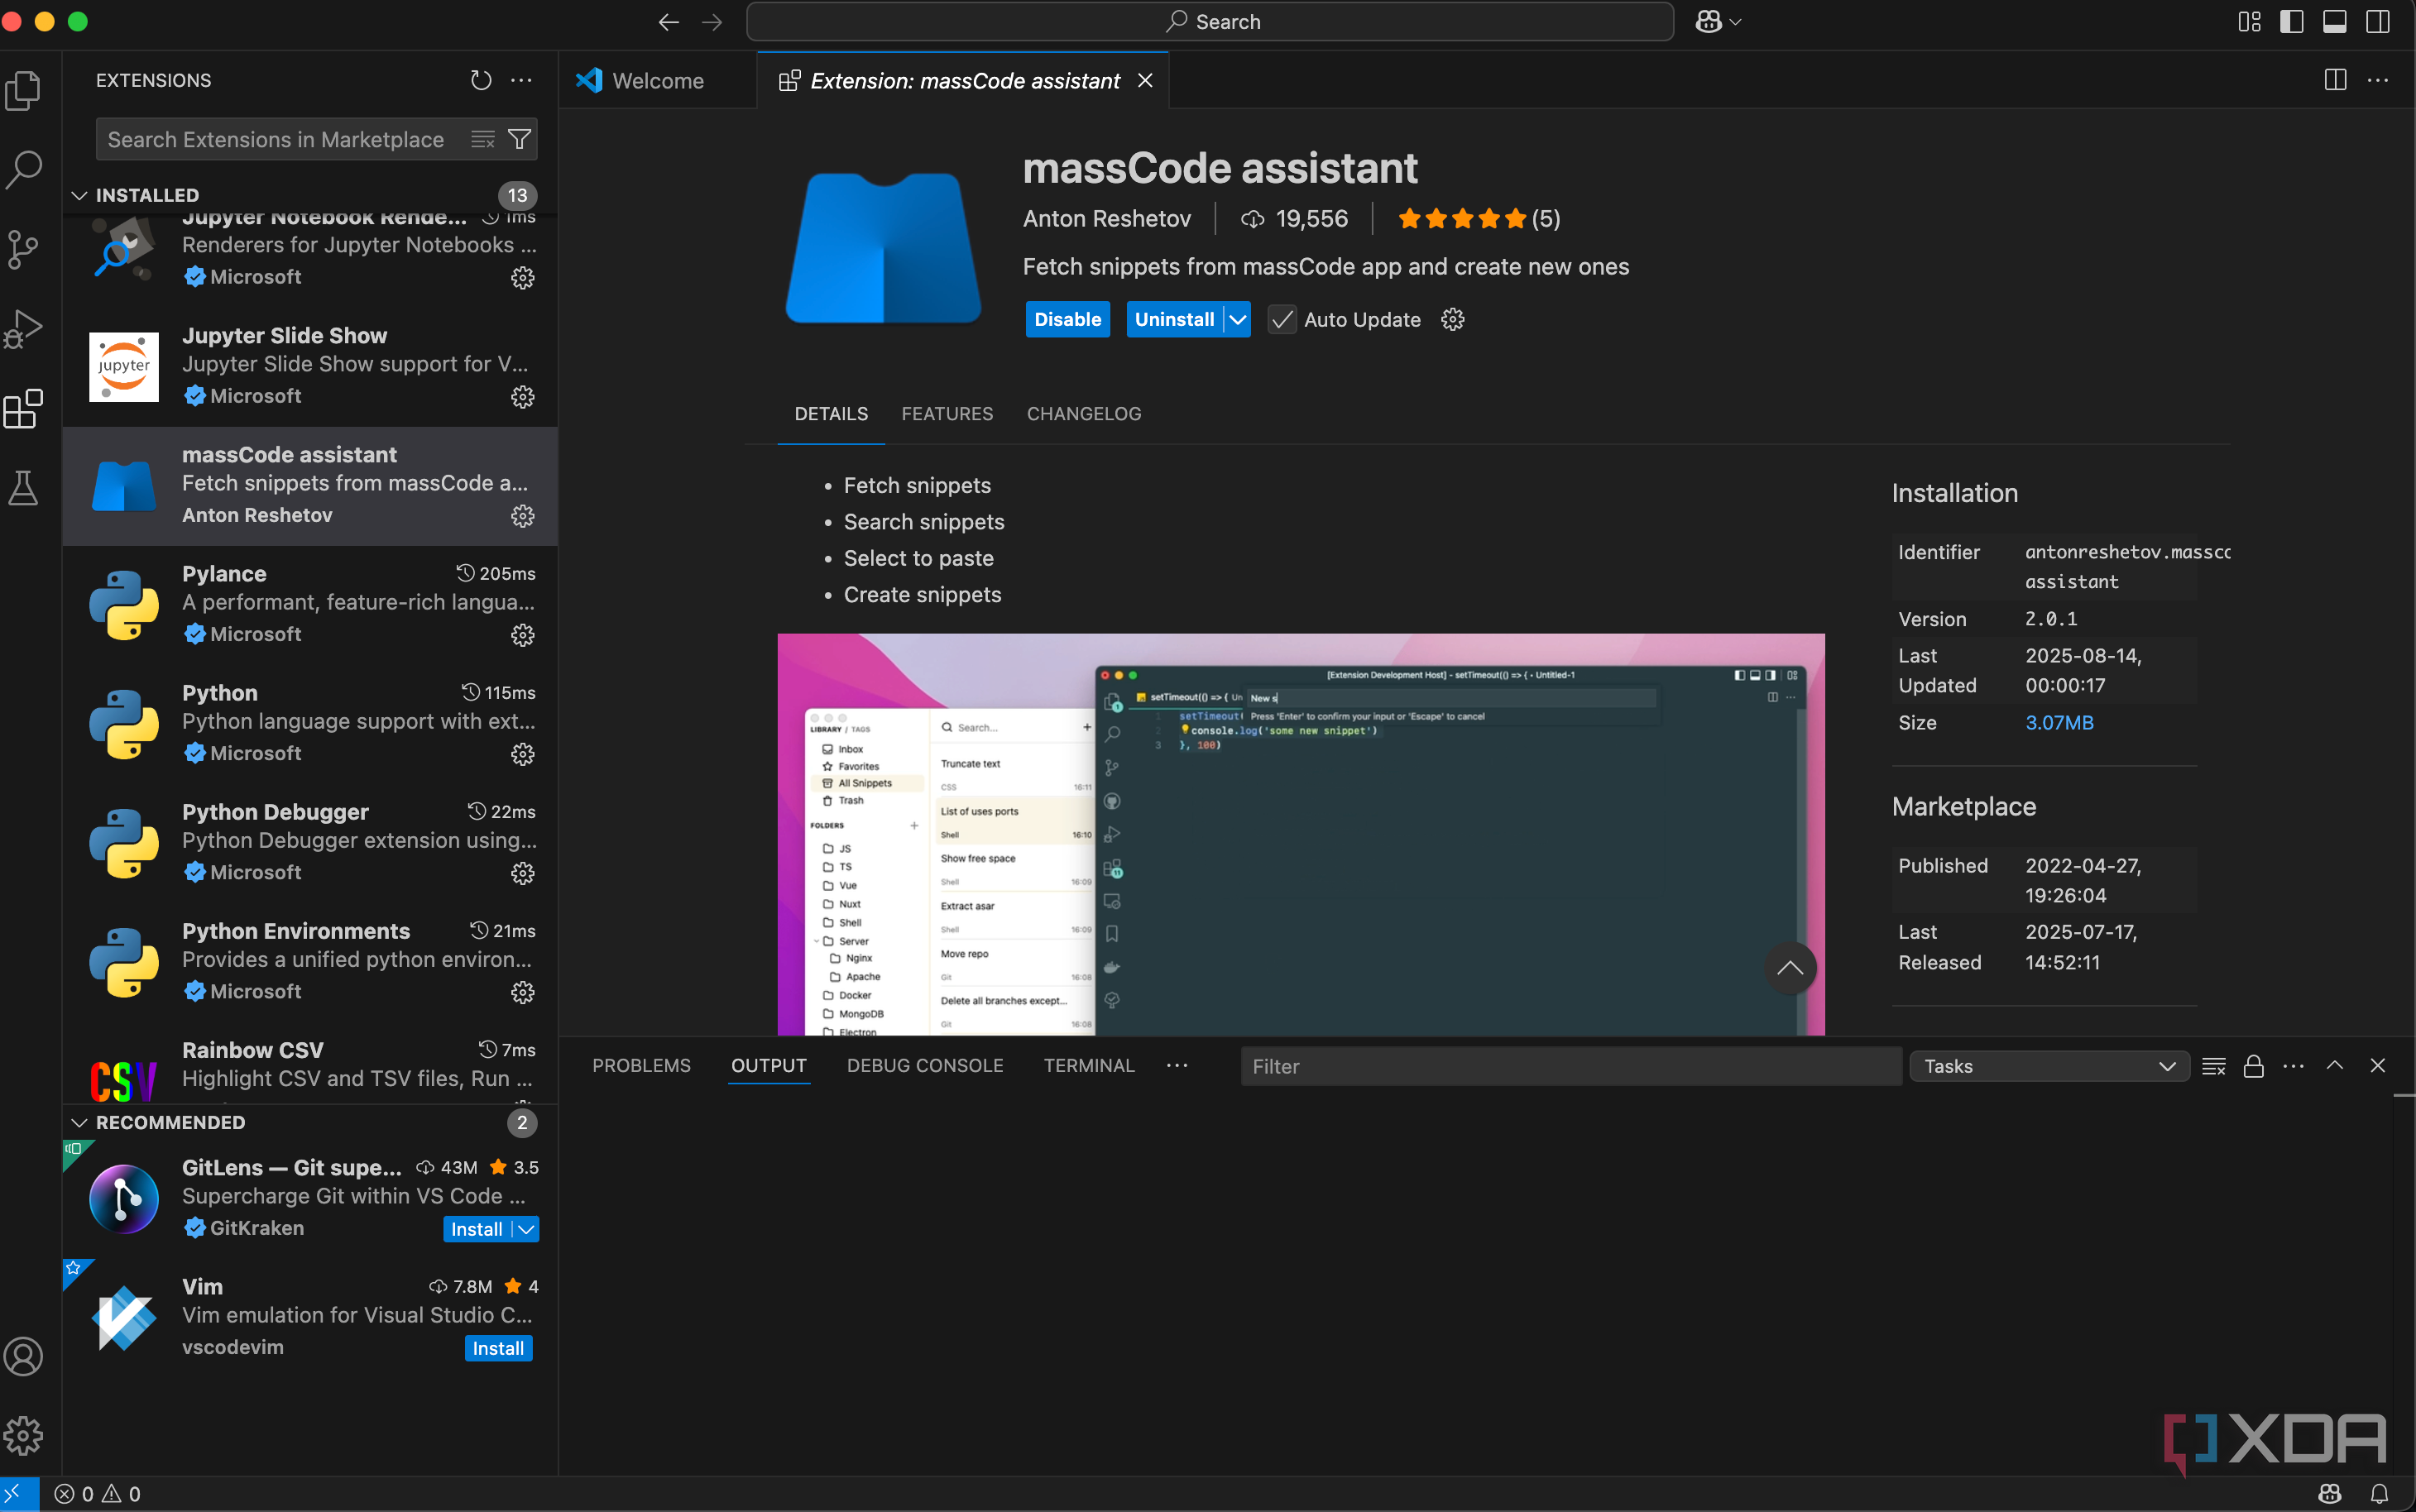
Task: Open Run and Debug view icon
Action: pyautogui.click(x=24, y=328)
